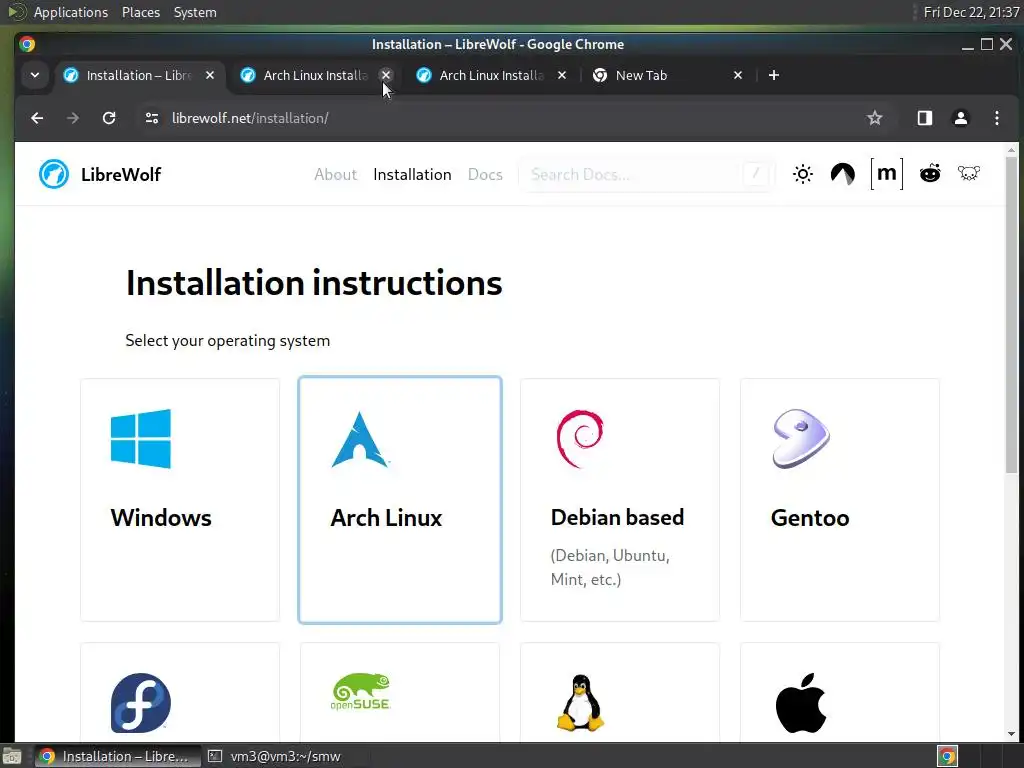Click scrollbar down arrow
This screenshot has height=768, width=1024.
[x=1011, y=734]
